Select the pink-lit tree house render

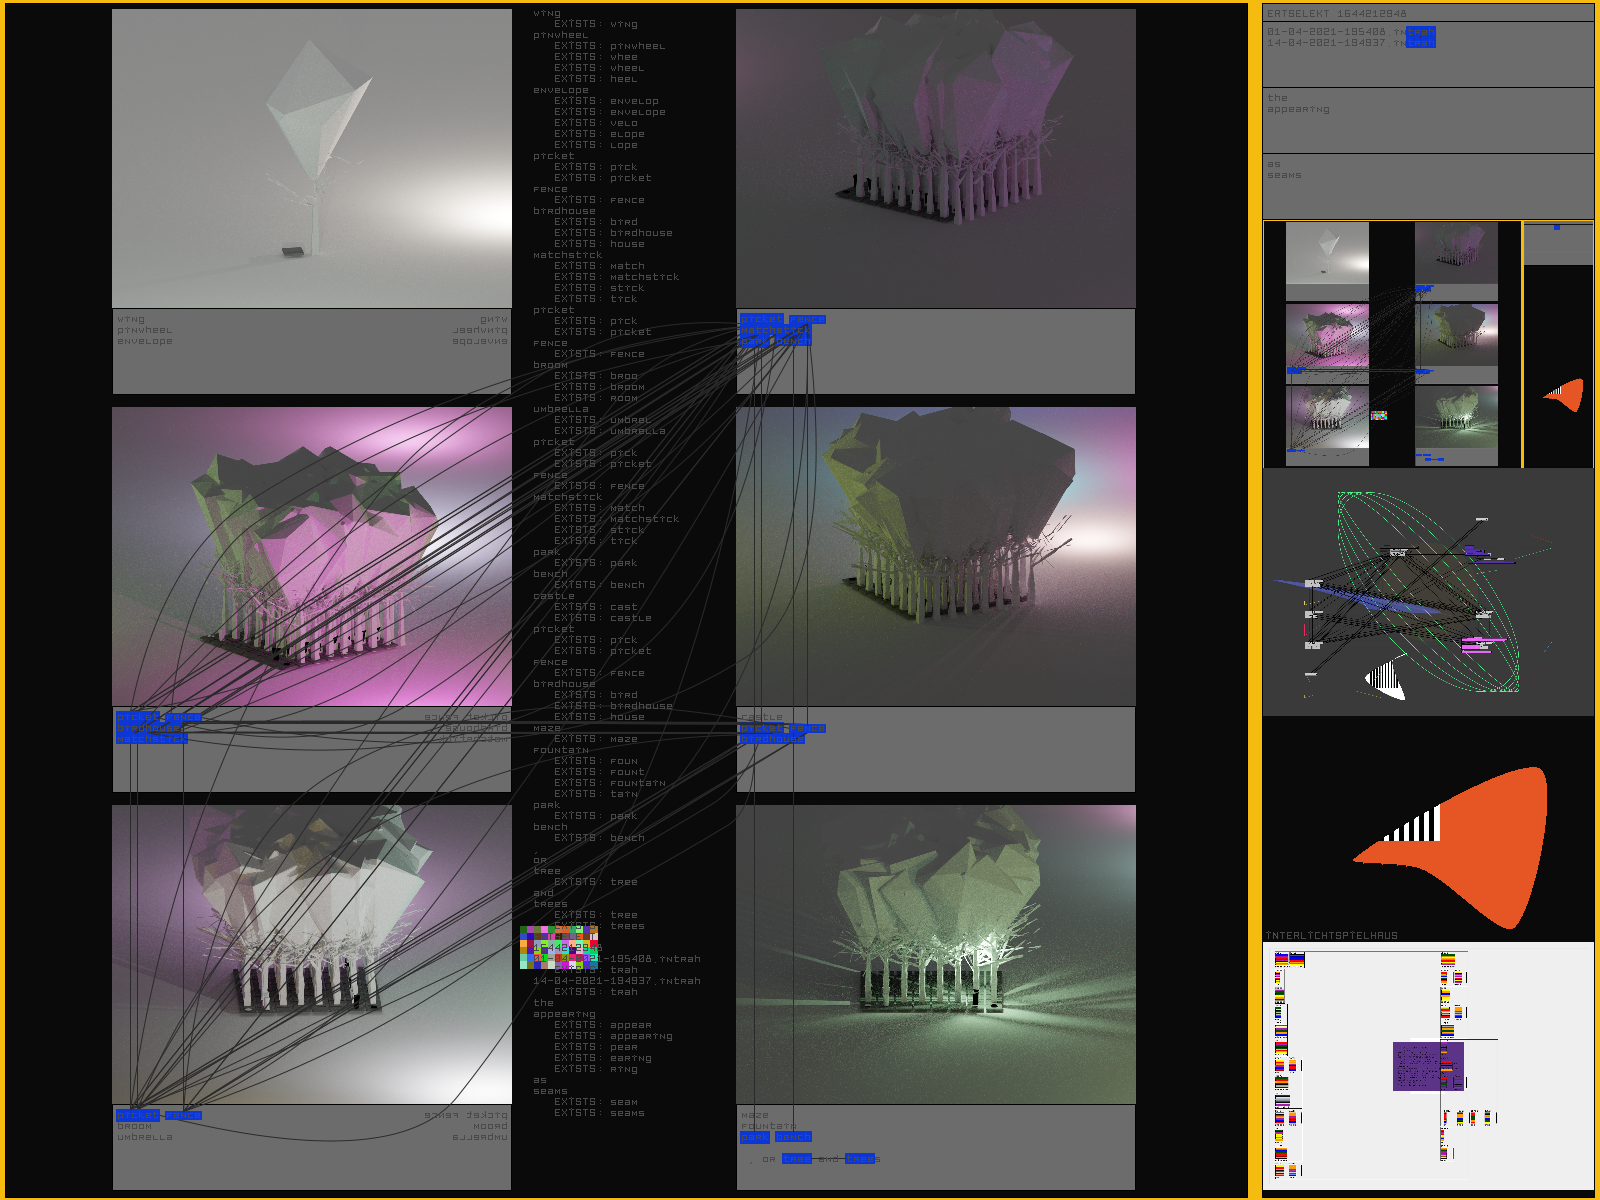coord(312,556)
